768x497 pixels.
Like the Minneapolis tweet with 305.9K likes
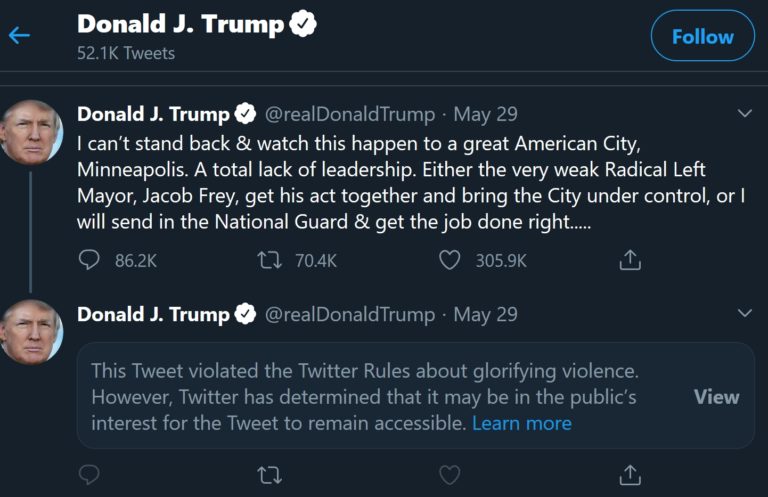click(x=450, y=260)
